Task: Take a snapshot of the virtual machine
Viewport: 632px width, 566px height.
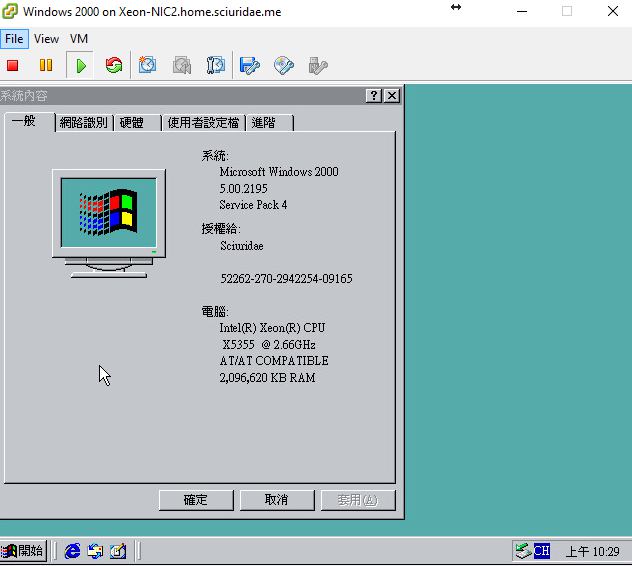Action: [x=147, y=65]
